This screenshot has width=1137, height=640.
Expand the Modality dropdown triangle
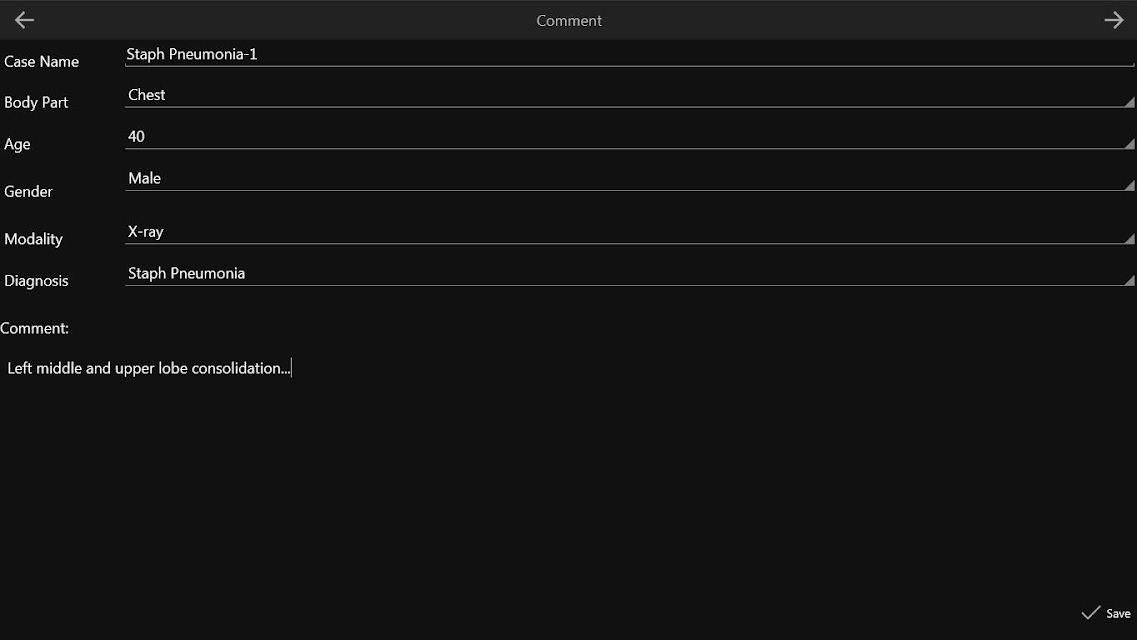click(1130, 238)
